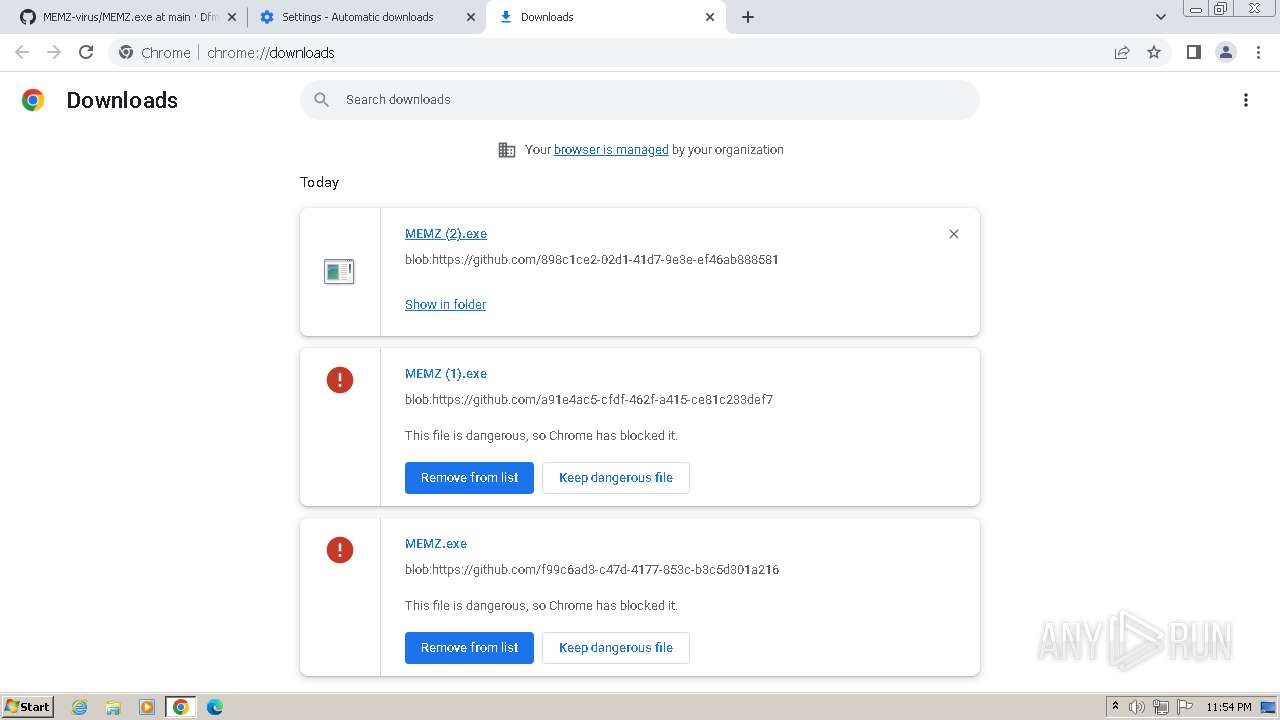The height and width of the screenshot is (720, 1280).
Task: Open MEMZ (1).exe blob URL link
Action: click(589, 400)
